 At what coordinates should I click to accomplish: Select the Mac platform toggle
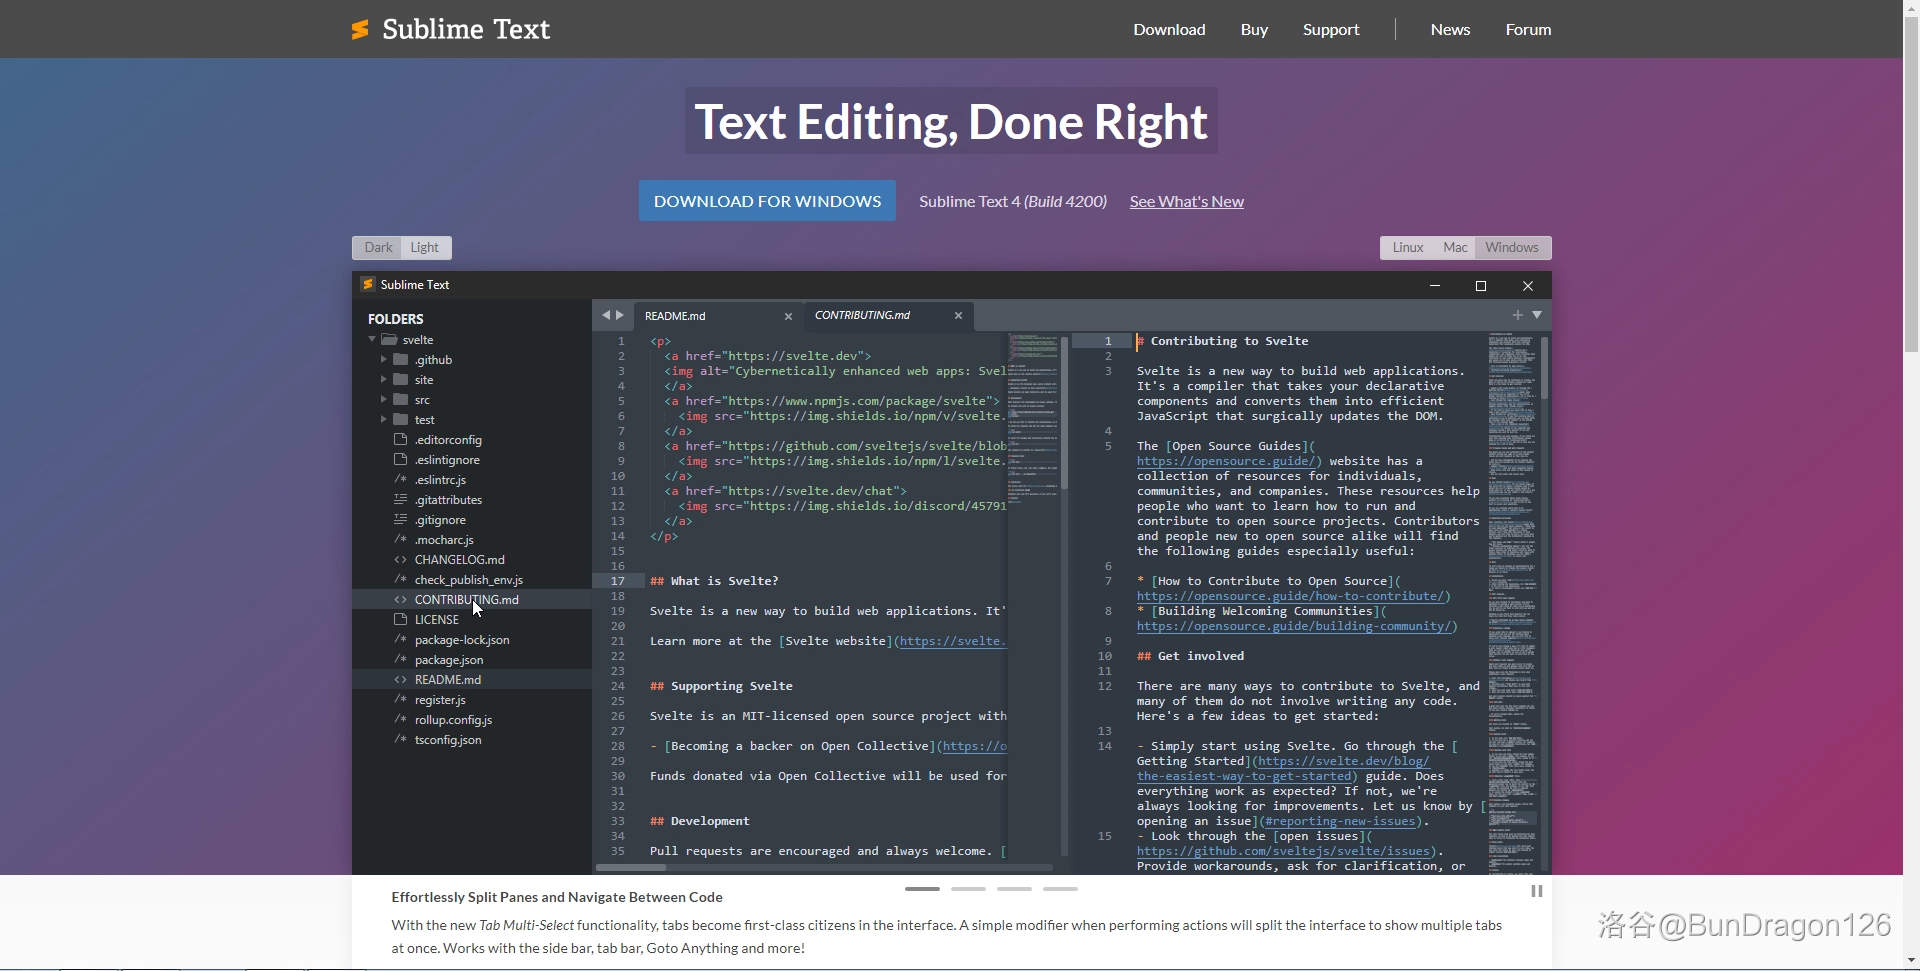point(1455,248)
